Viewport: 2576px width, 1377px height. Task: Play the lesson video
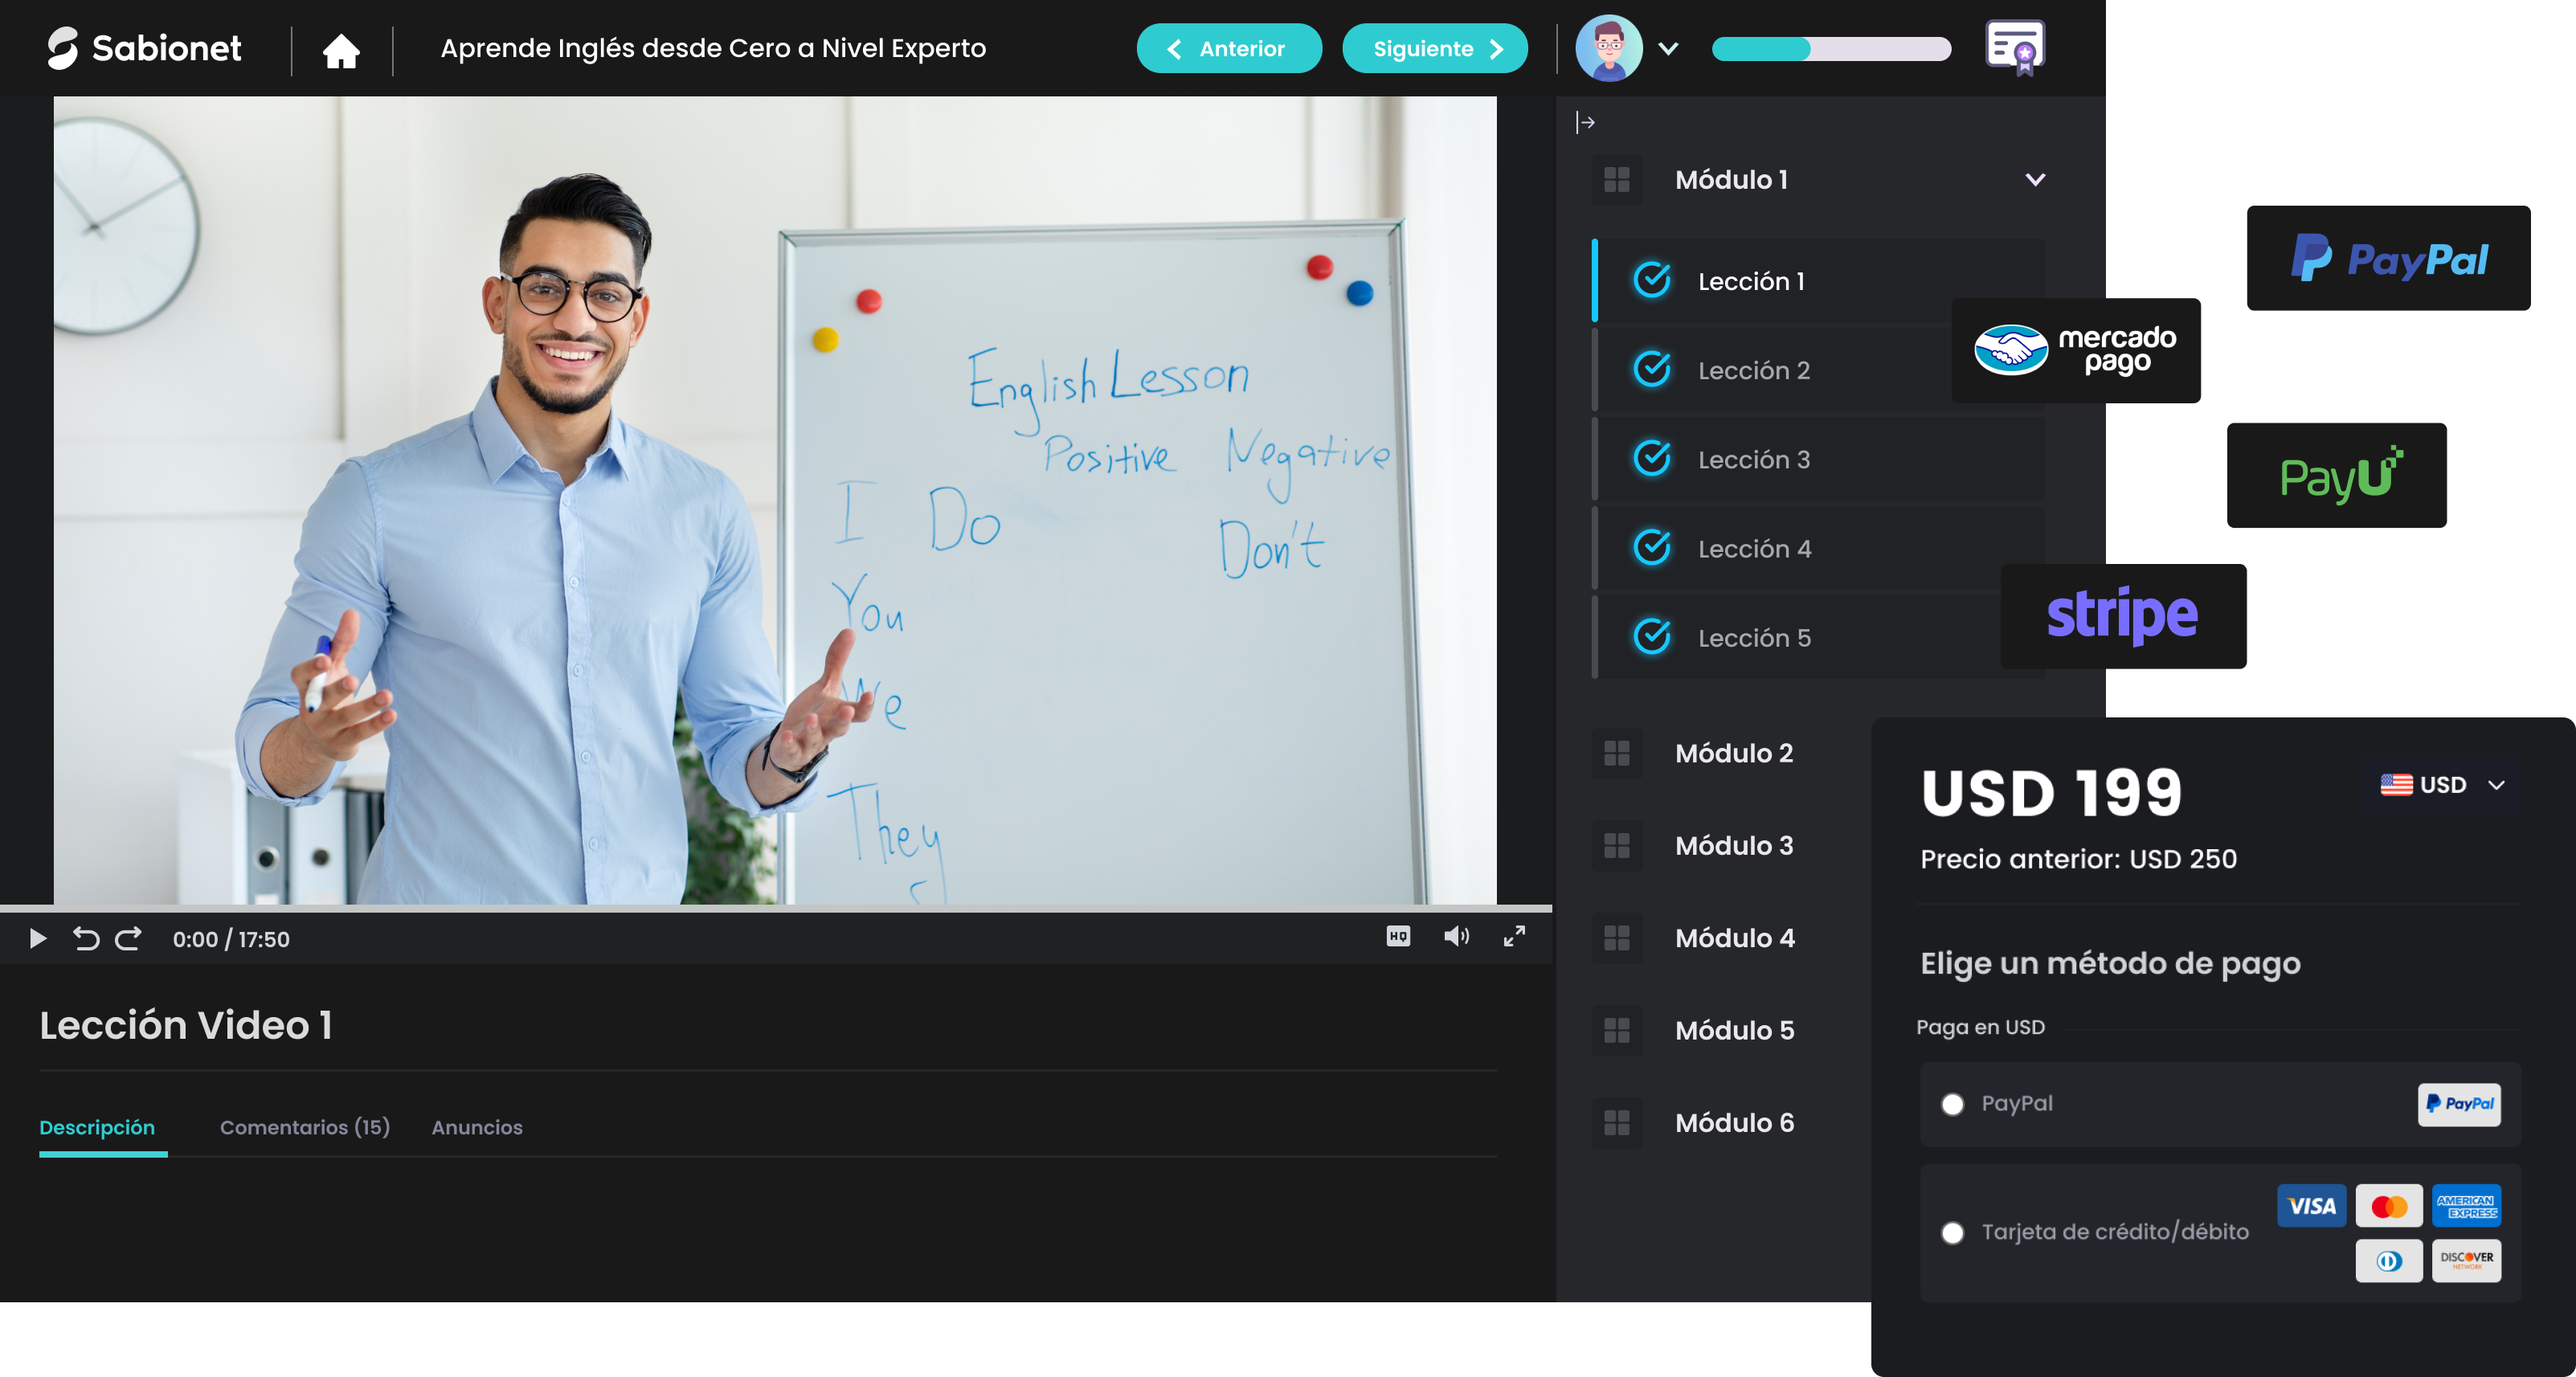38,938
